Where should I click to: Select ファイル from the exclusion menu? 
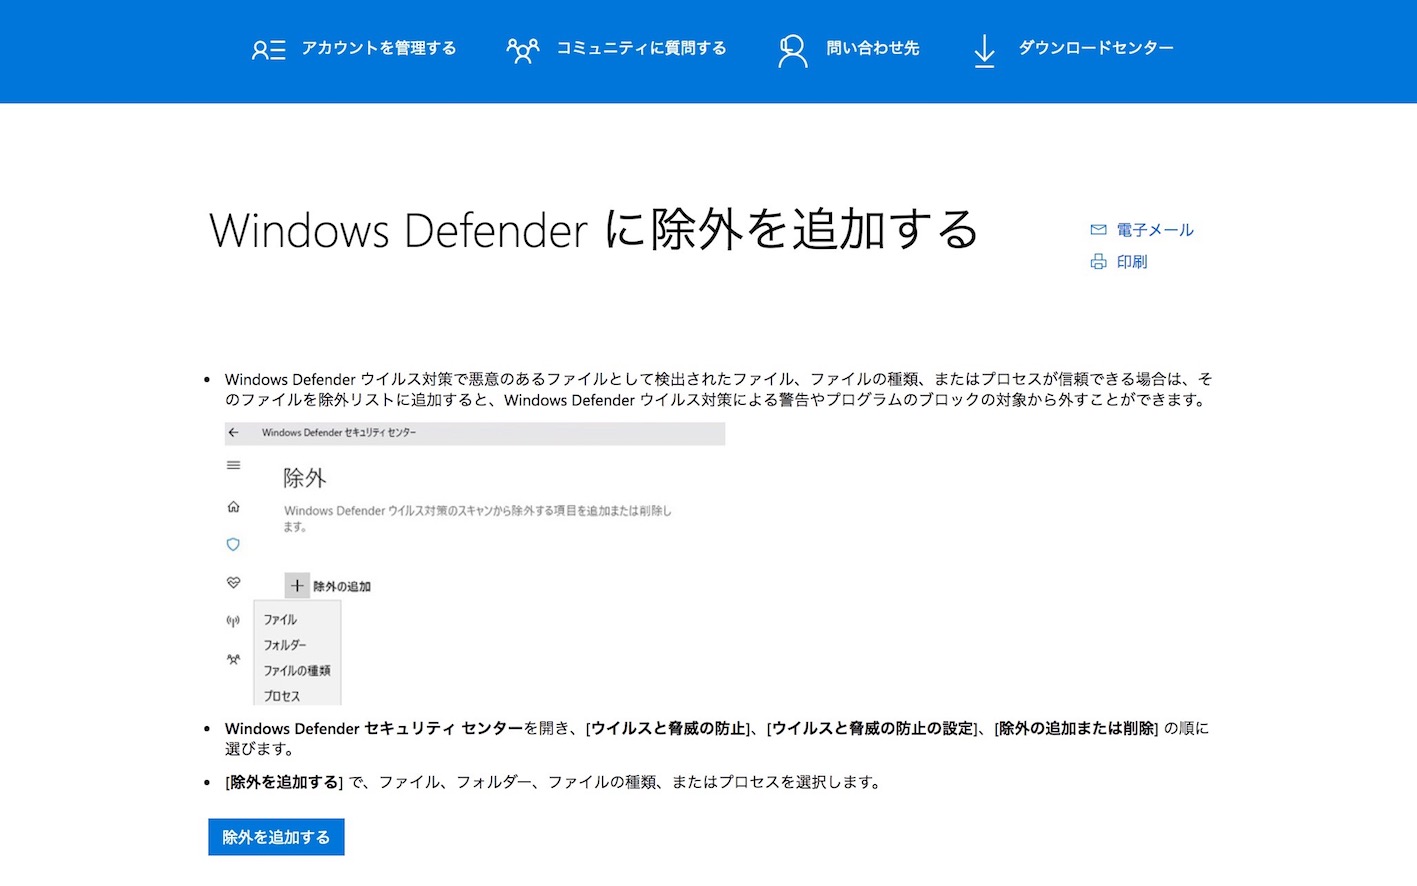pos(281,620)
